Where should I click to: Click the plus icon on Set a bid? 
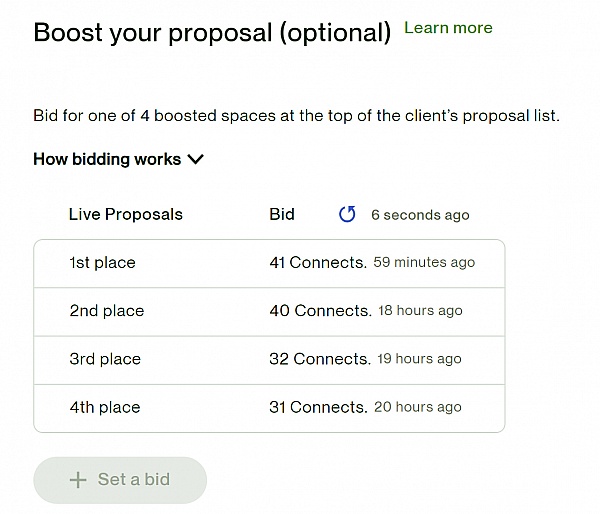pyautogui.click(x=78, y=480)
